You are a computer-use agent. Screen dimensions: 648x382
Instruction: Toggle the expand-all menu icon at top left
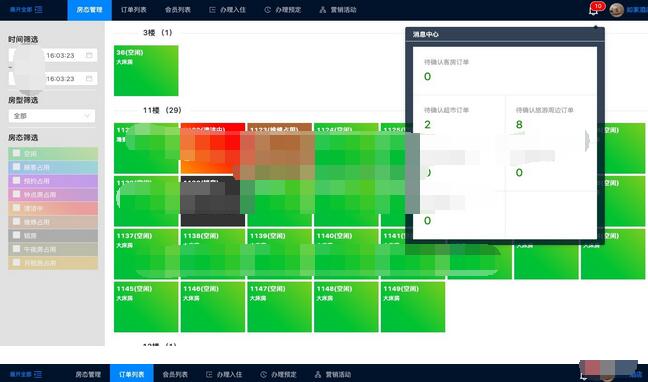click(38, 10)
